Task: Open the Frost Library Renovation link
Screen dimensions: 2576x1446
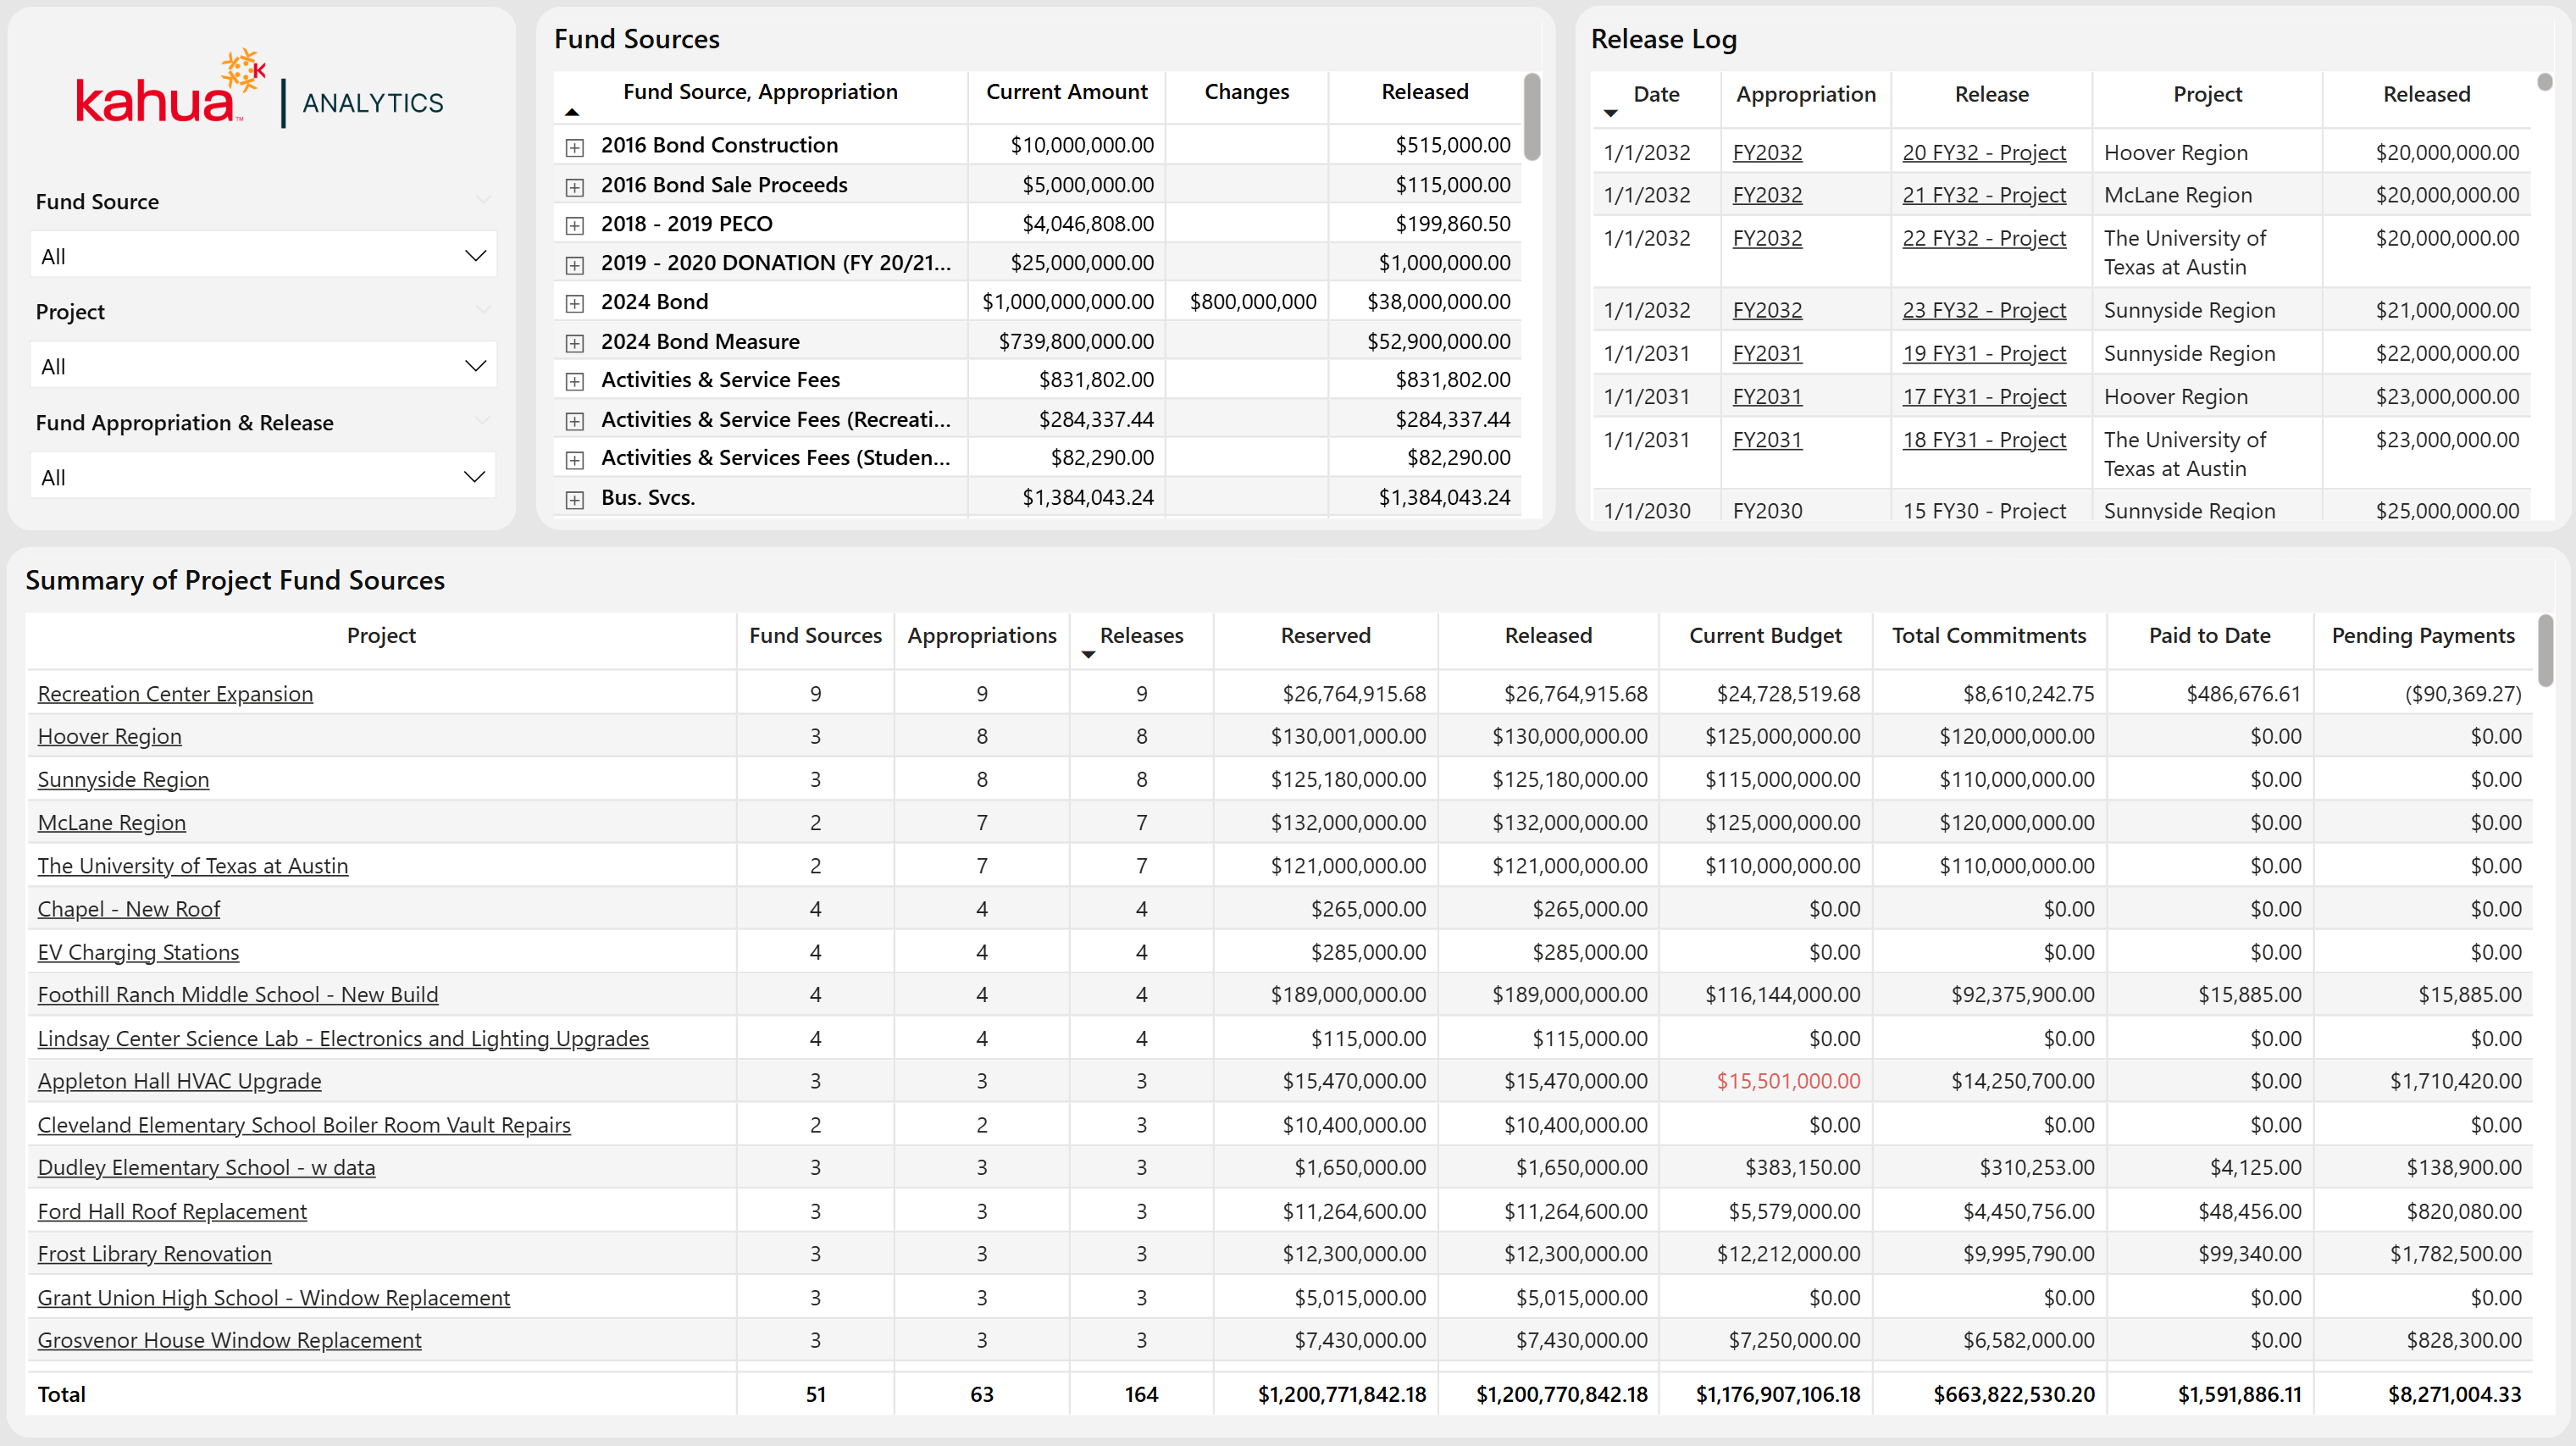Action: pyautogui.click(x=154, y=1254)
